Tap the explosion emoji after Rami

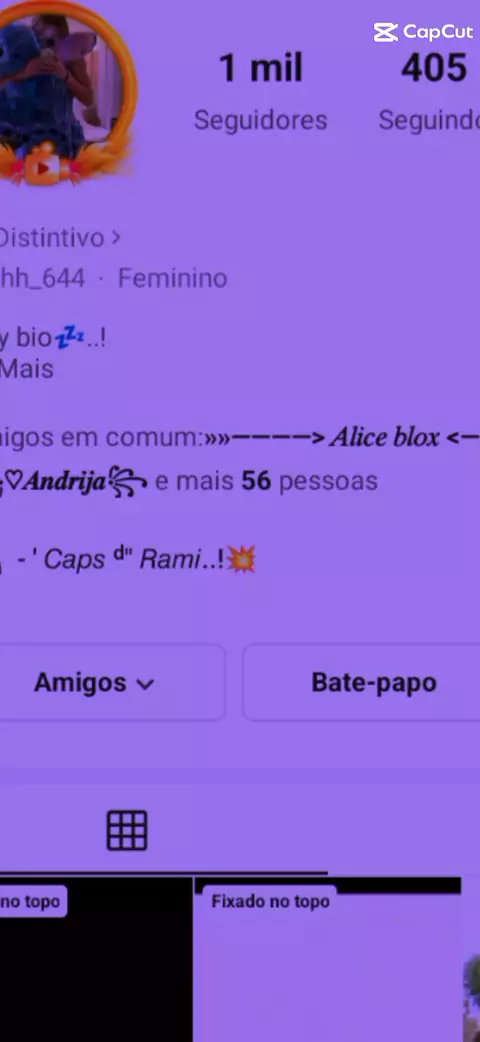point(241,560)
